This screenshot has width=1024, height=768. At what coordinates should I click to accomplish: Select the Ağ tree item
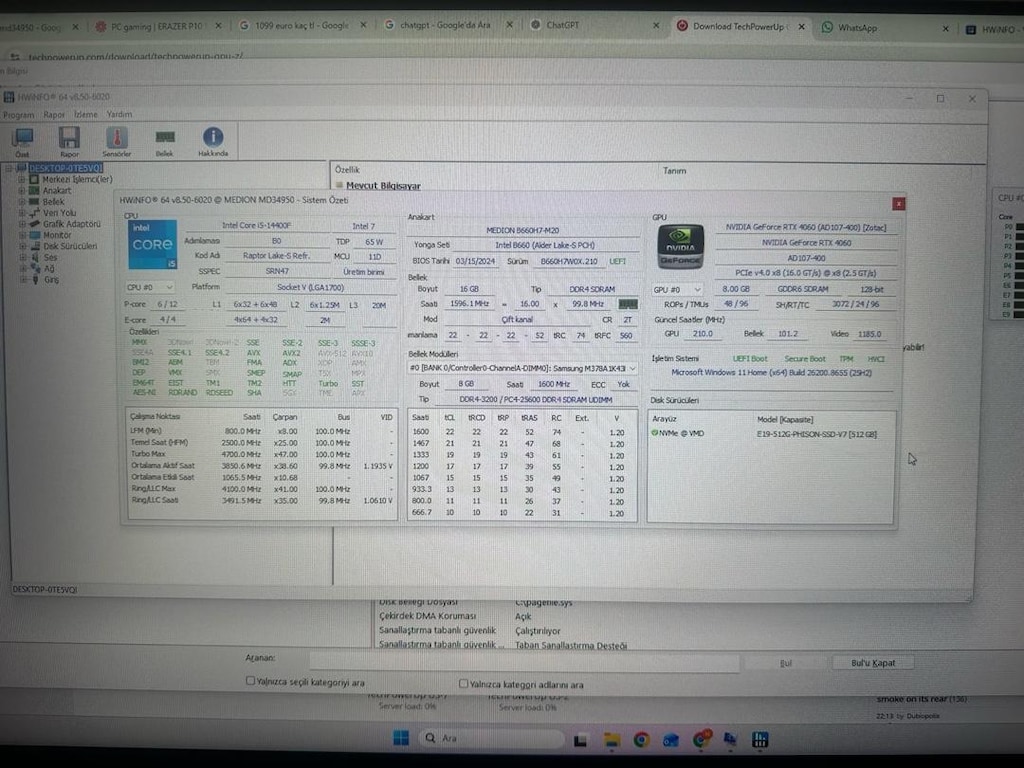[49, 268]
